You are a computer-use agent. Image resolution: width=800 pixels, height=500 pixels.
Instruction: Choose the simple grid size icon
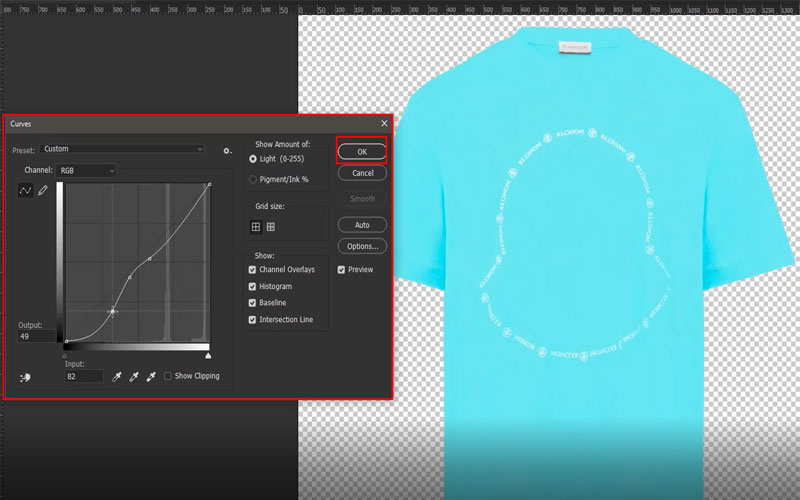click(256, 227)
